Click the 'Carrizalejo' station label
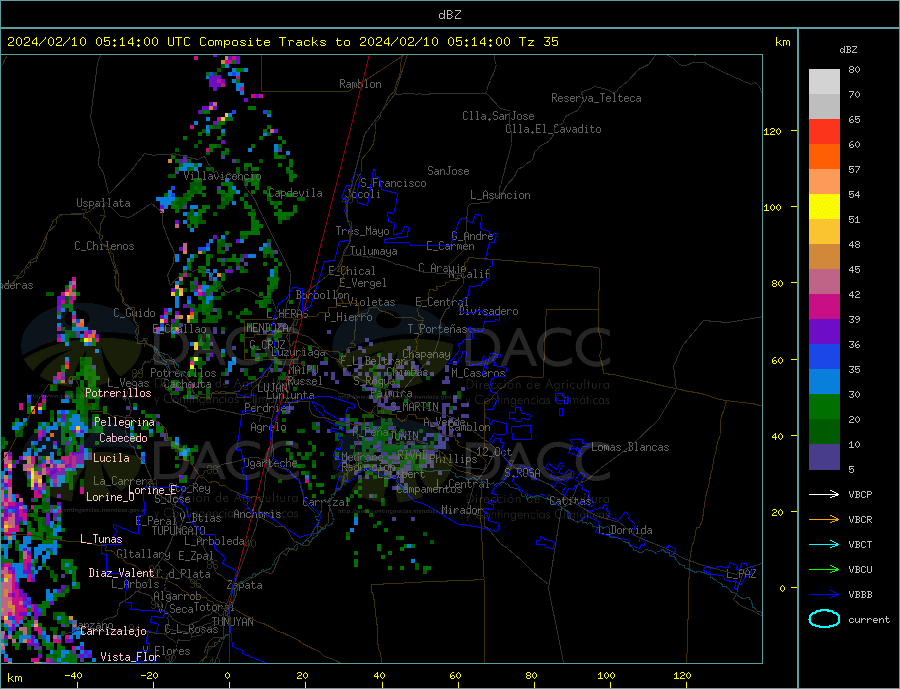The height and width of the screenshot is (689, 900). click(x=113, y=632)
